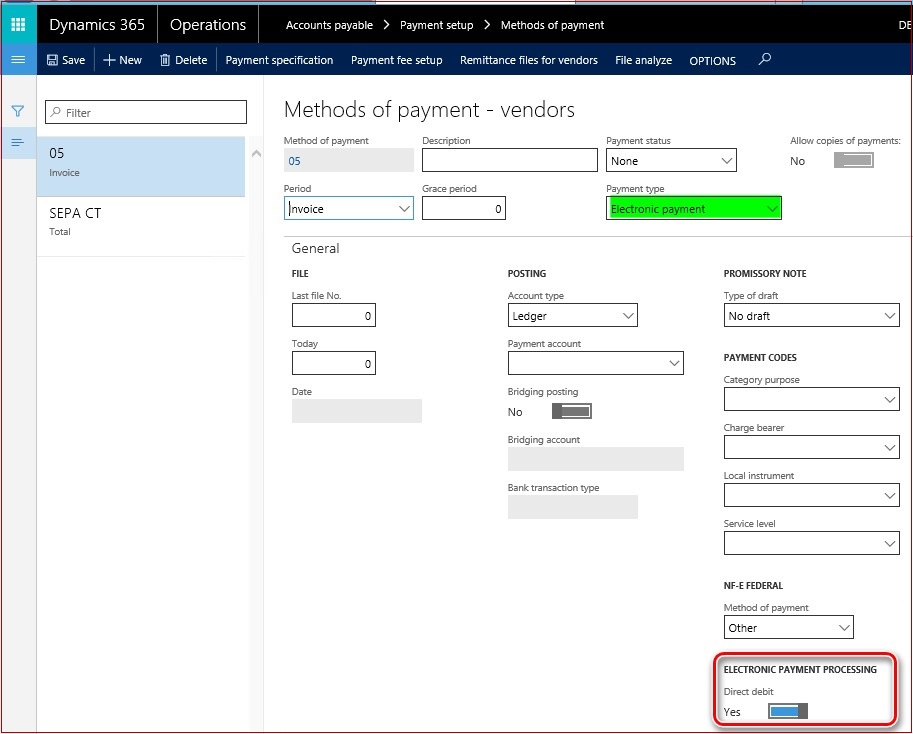Toggle the list view lines icon
This screenshot has width=913, height=734.
click(x=17, y=143)
